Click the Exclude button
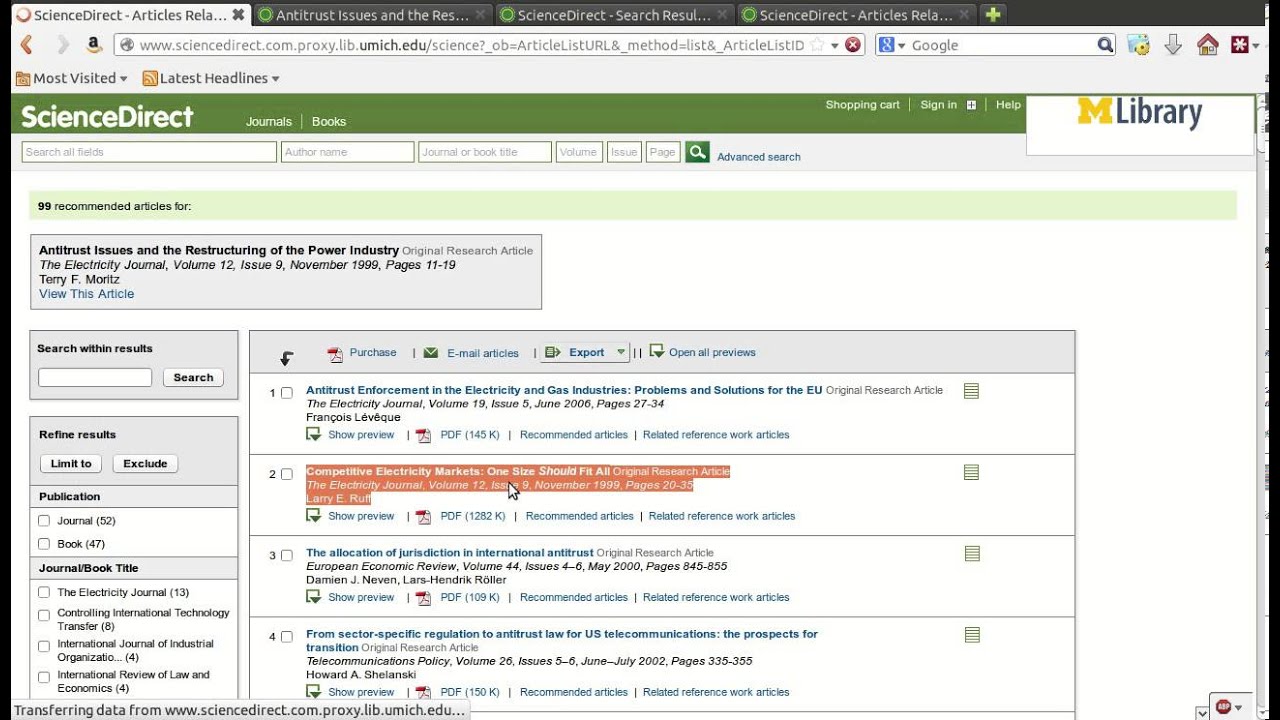Viewport: 1280px width, 720px height. click(145, 464)
